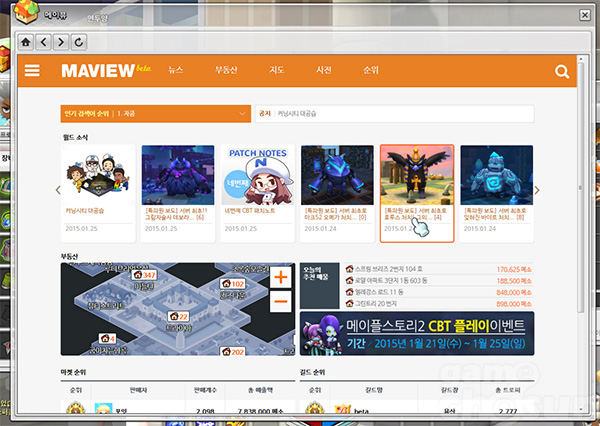Open the hamburger menu in the MAVIEW header

point(33,71)
